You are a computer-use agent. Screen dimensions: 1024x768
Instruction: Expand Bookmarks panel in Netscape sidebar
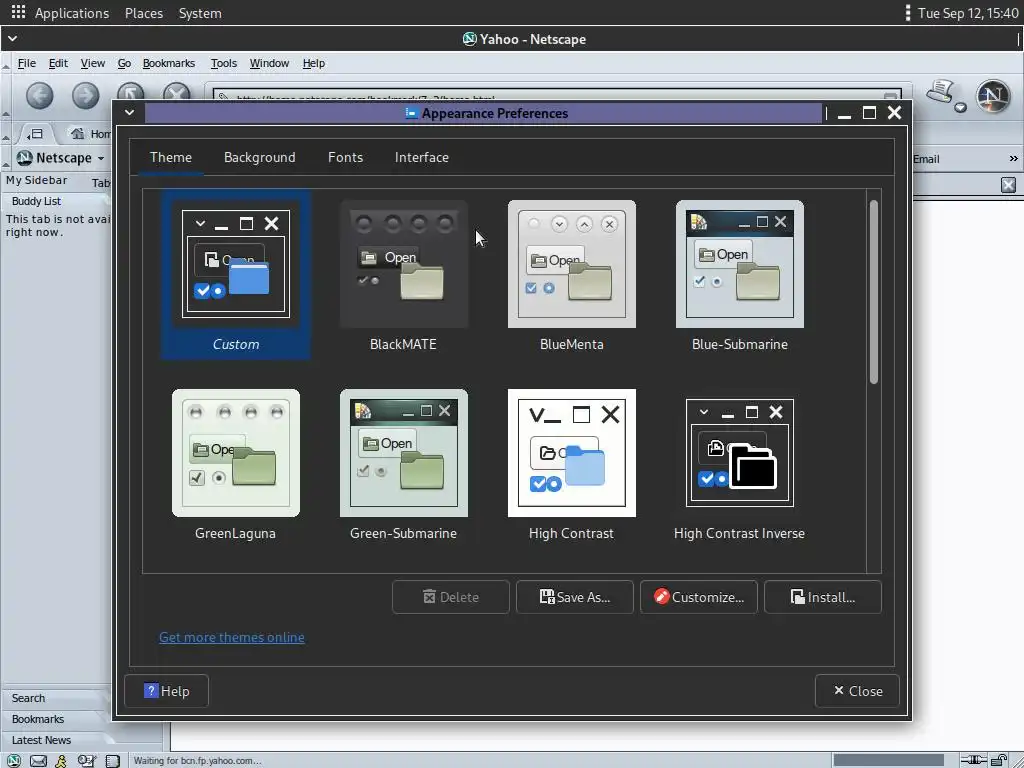point(56,719)
